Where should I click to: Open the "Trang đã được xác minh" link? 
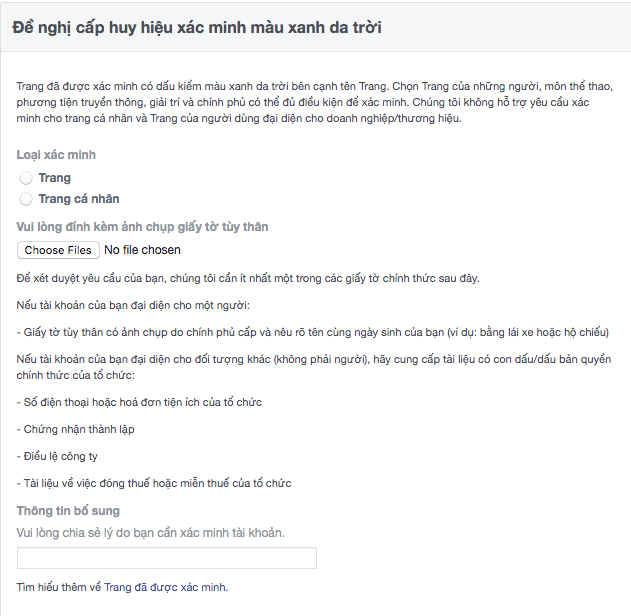pos(165,587)
